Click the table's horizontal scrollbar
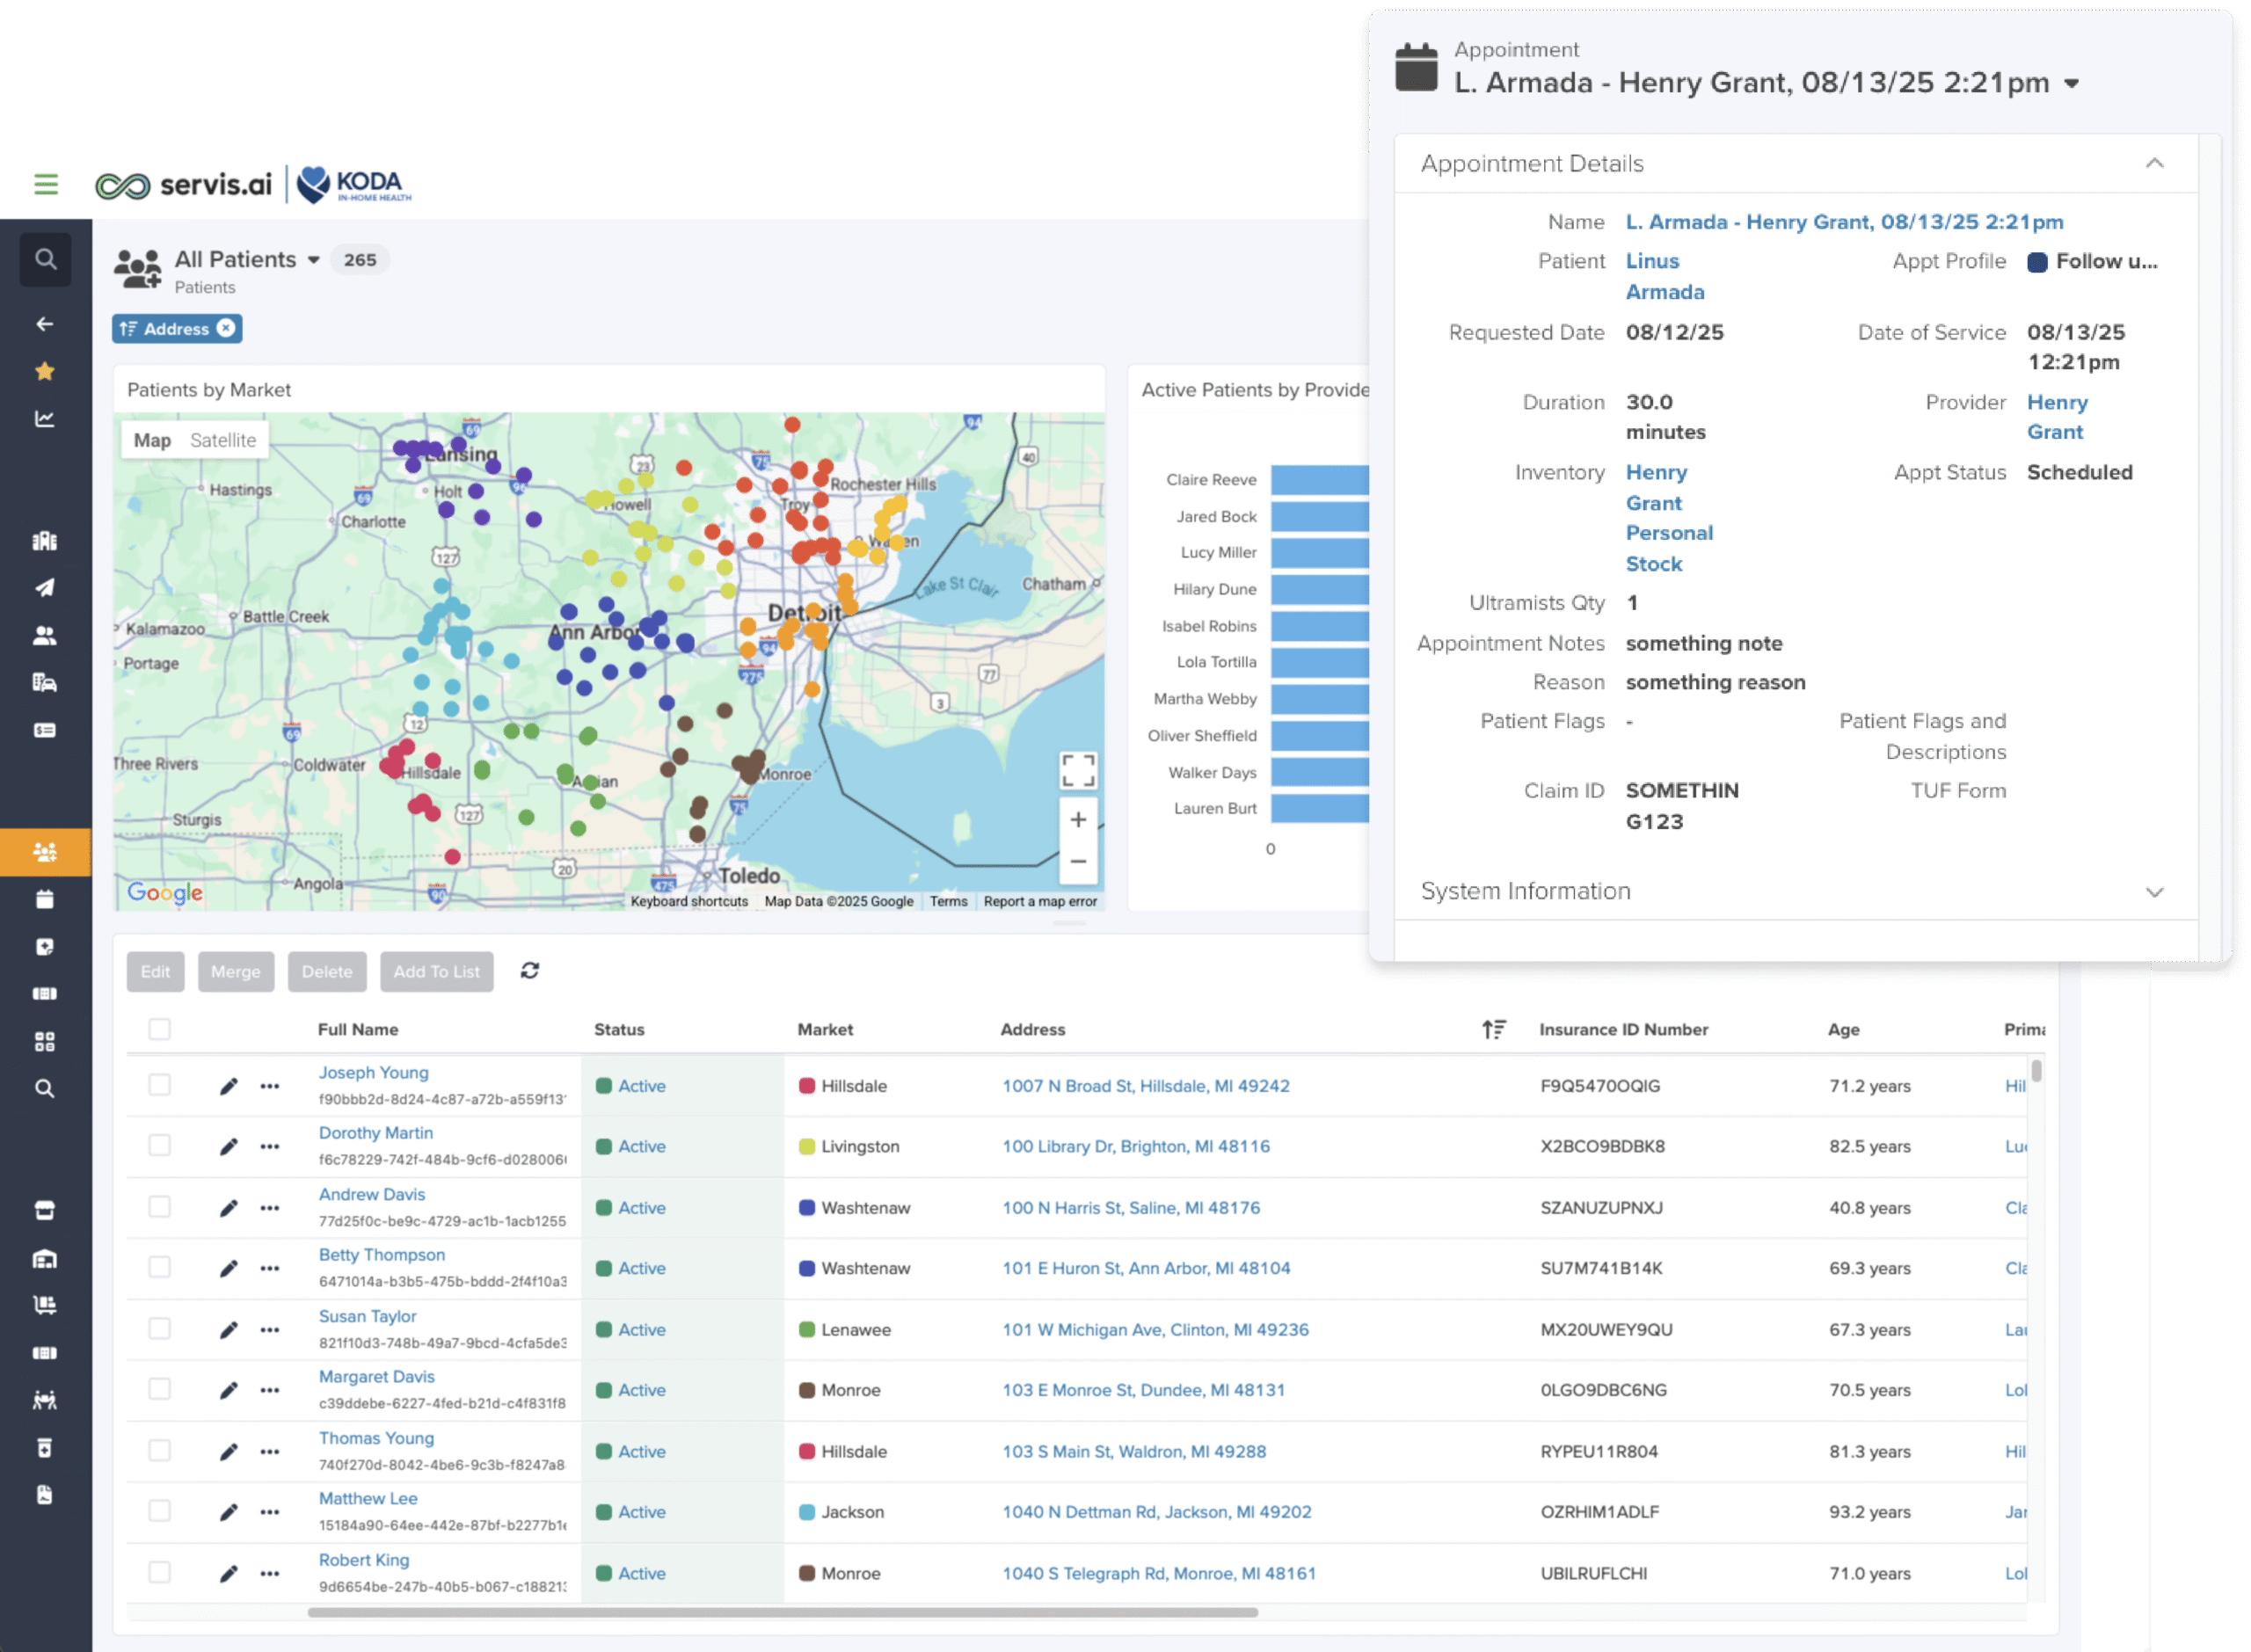The width and height of the screenshot is (2251, 1652). [783, 1613]
